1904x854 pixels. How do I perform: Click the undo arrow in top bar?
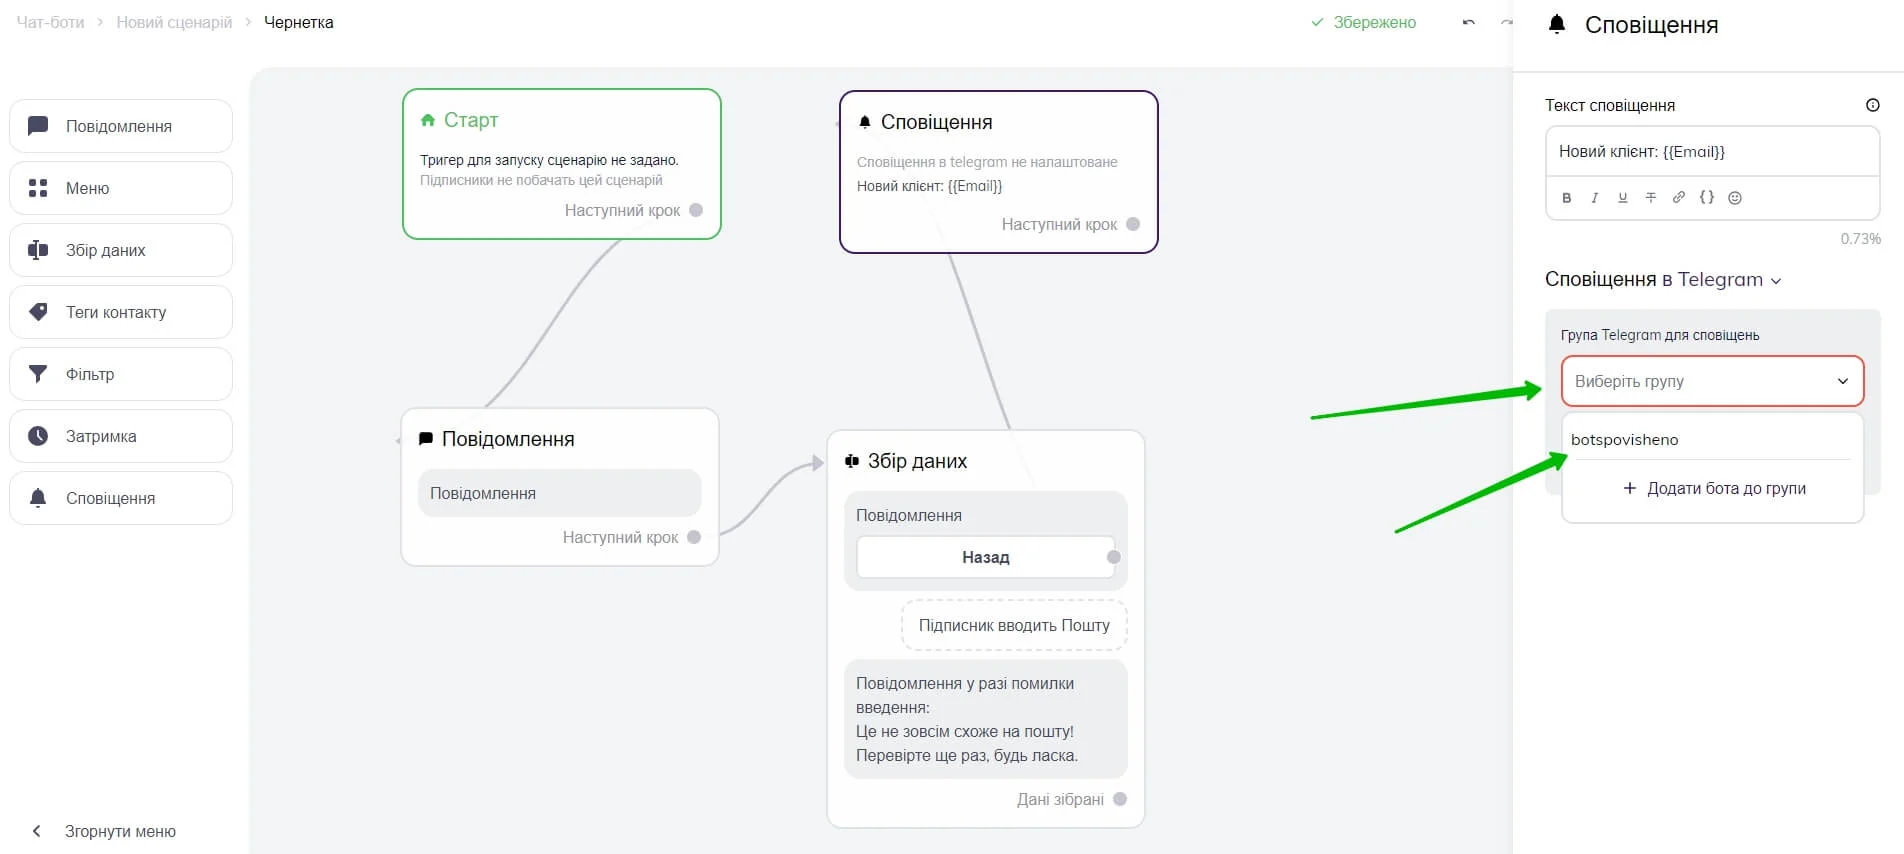click(x=1468, y=22)
